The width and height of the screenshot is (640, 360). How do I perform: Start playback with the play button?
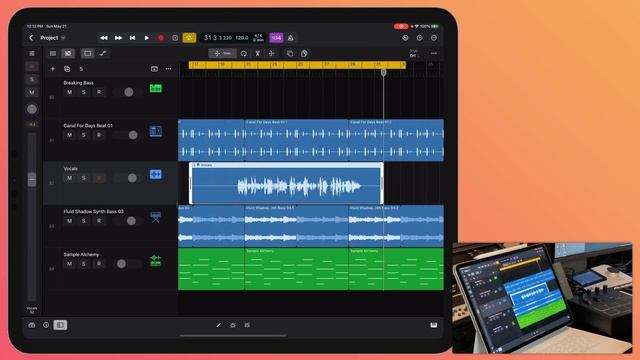pyautogui.click(x=147, y=38)
